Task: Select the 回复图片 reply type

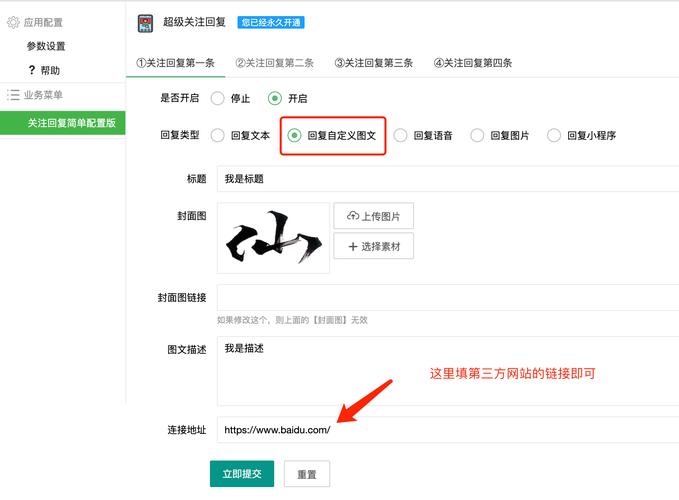Action: (x=477, y=135)
